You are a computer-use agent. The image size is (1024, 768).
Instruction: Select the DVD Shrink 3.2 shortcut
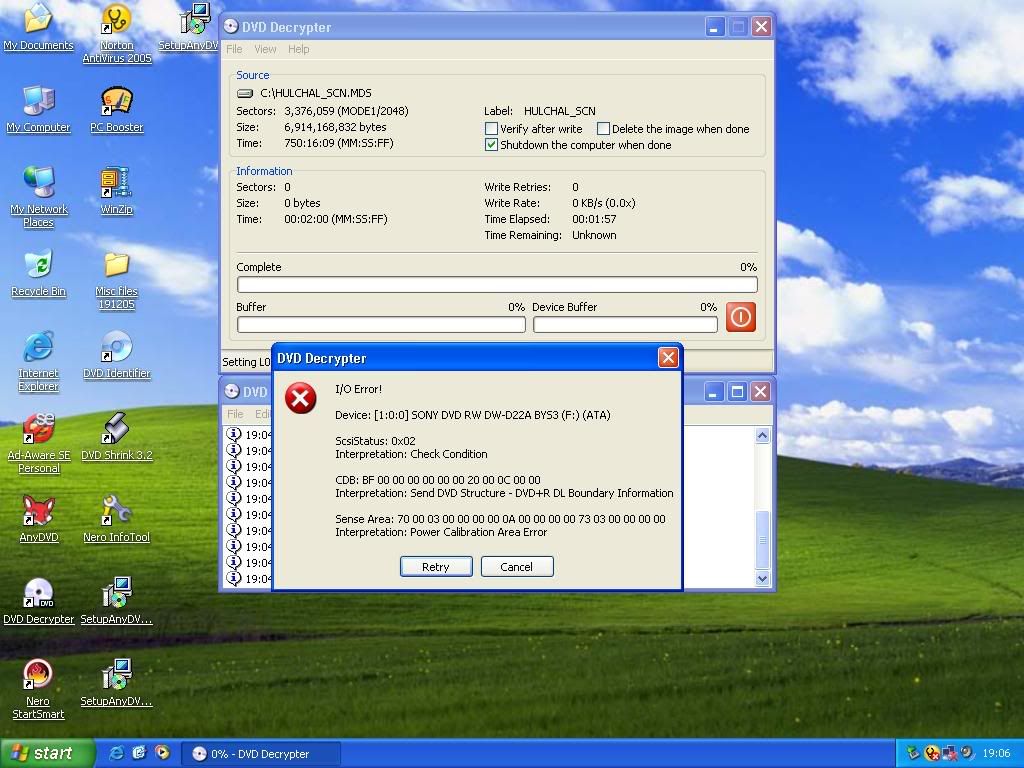[117, 437]
